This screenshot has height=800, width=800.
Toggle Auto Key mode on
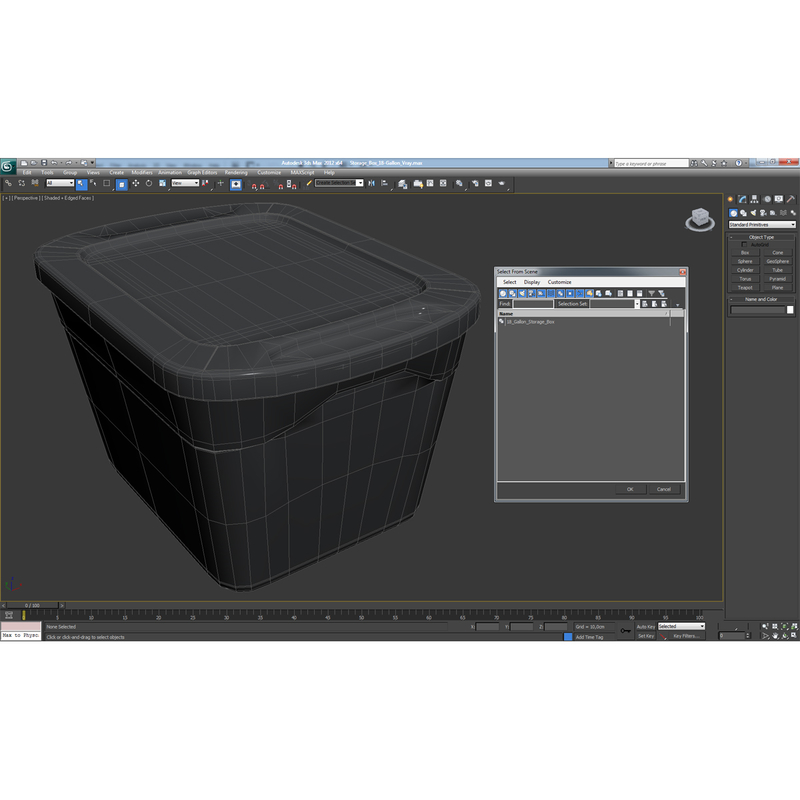[643, 625]
